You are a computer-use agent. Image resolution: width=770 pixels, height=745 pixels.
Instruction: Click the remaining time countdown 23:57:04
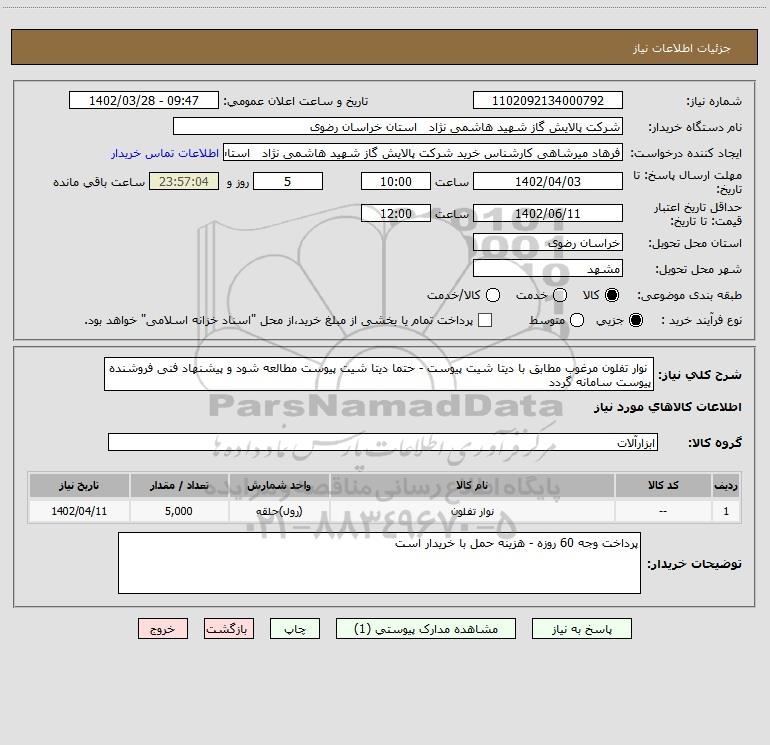point(184,181)
